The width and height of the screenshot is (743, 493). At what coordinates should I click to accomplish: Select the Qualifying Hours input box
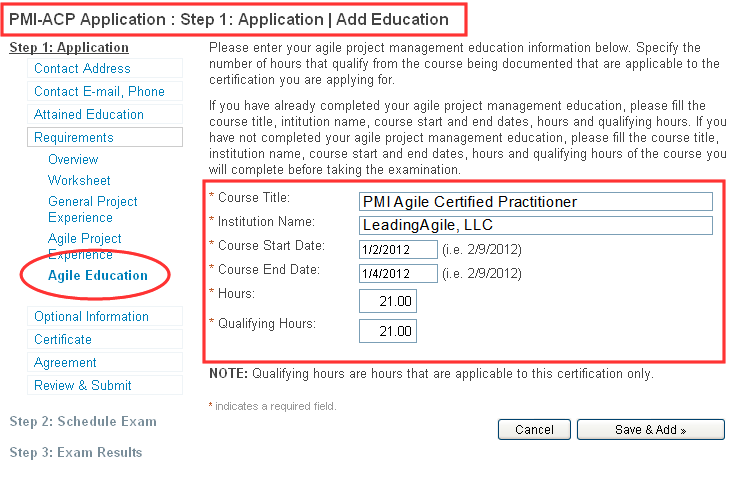click(x=388, y=331)
